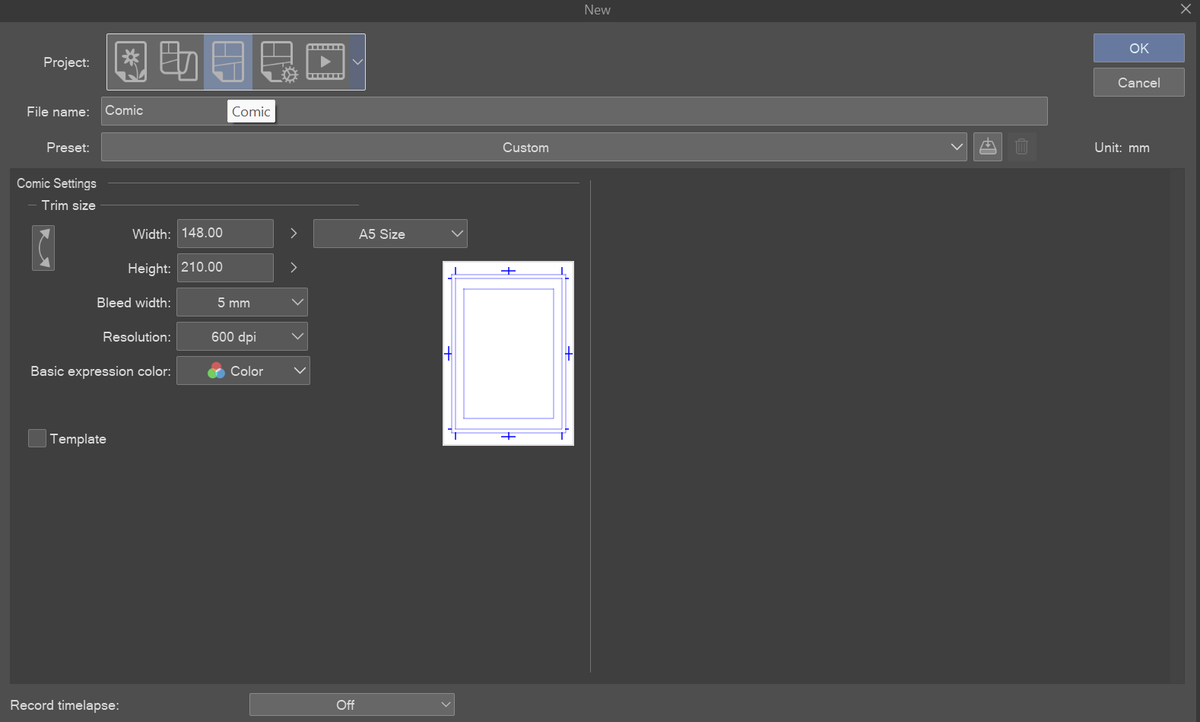1200x722 pixels.
Task: Click the Width value field
Action: pos(225,233)
